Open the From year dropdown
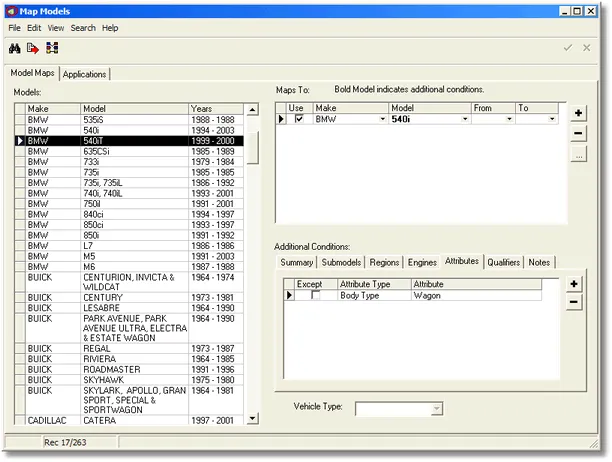 pyautogui.click(x=509, y=119)
